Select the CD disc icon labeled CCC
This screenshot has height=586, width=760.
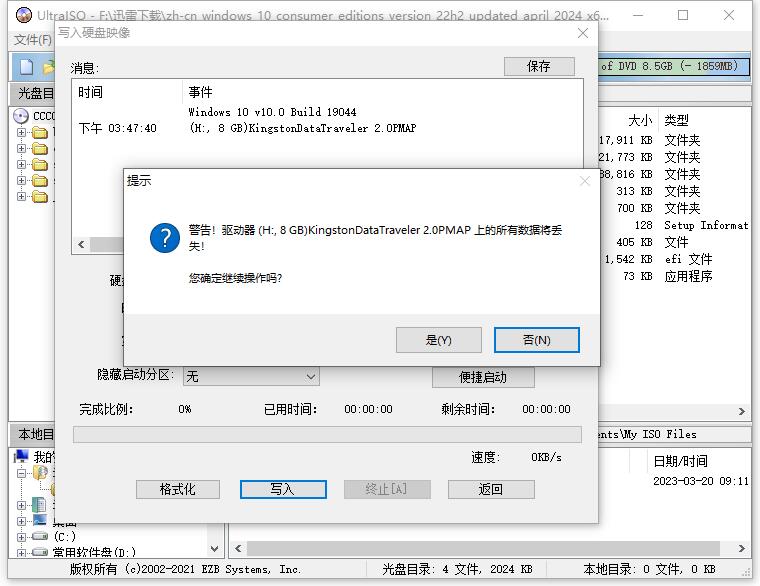(21, 116)
